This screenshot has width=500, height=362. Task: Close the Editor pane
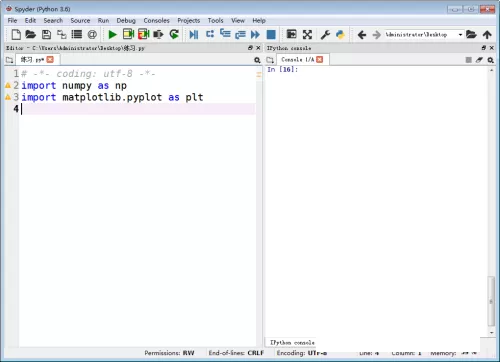258,48
